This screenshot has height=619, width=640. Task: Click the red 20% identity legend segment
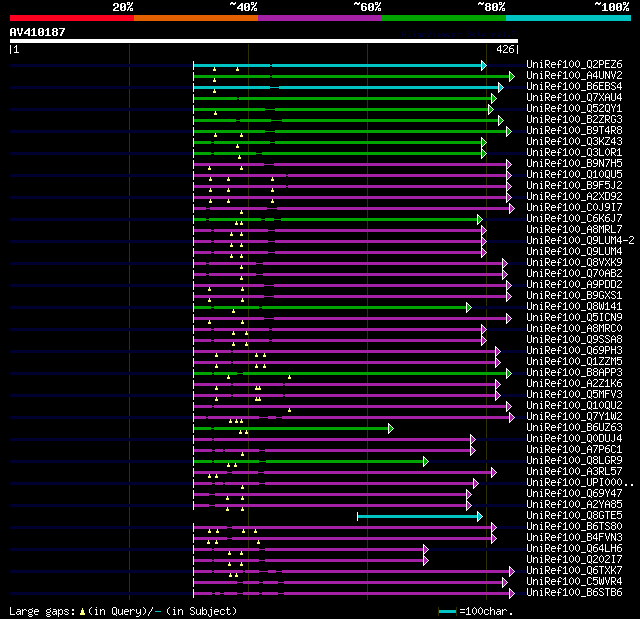pyautogui.click(x=72, y=18)
